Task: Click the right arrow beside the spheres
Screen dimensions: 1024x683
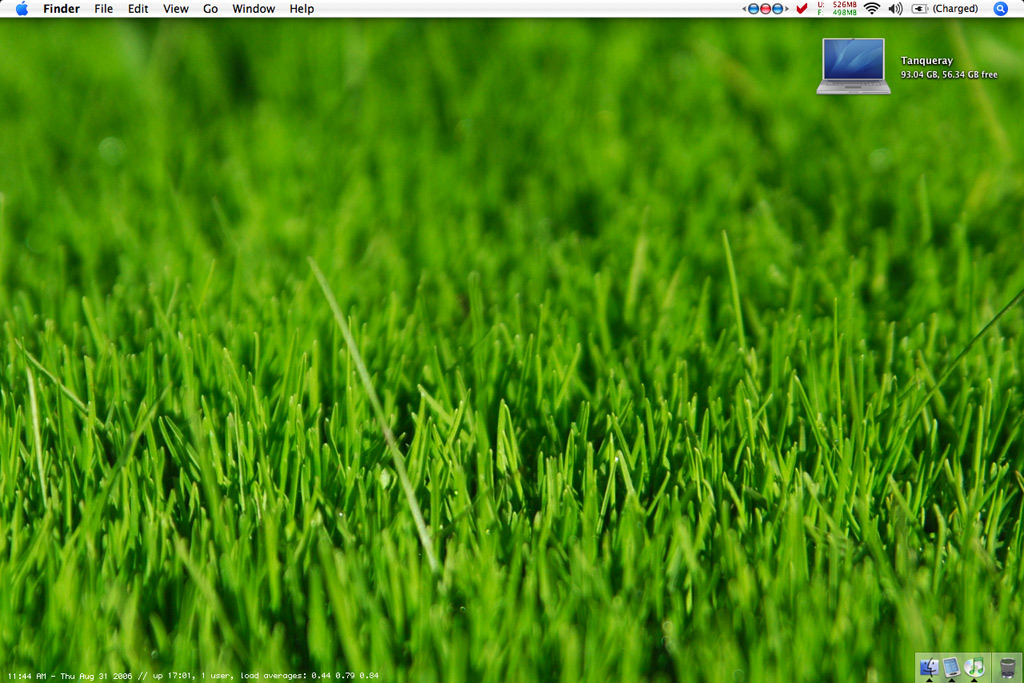Action: 786,8
